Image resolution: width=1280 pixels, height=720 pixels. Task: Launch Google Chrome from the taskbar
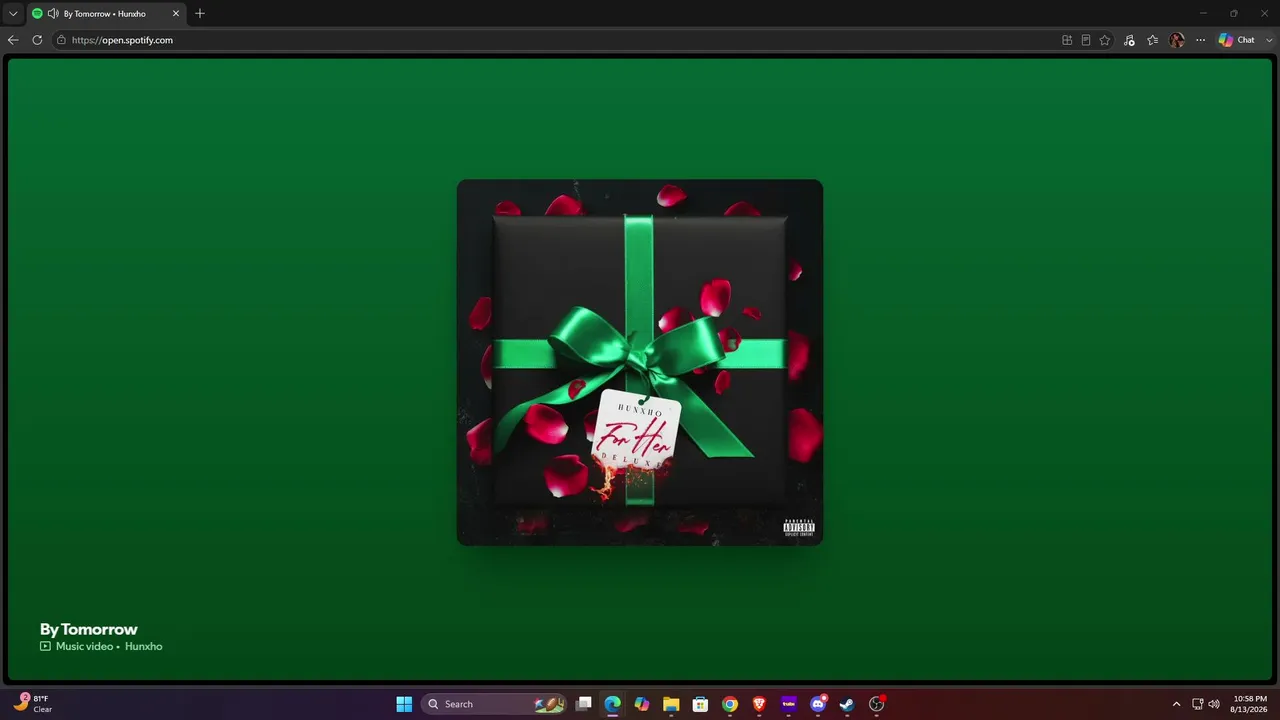point(730,704)
